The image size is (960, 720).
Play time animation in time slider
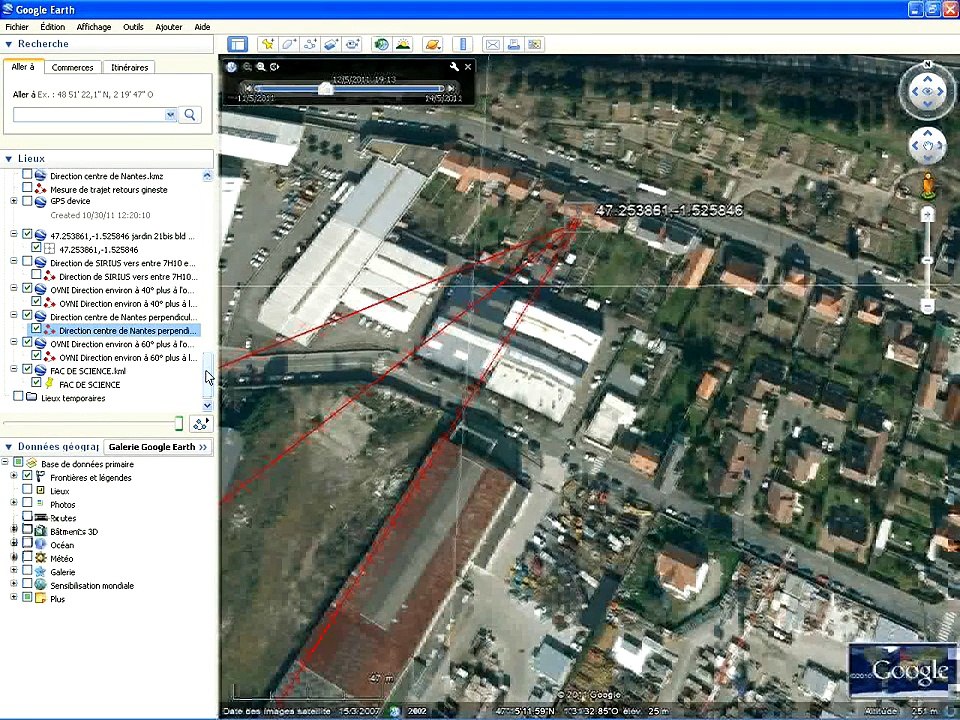coord(274,67)
